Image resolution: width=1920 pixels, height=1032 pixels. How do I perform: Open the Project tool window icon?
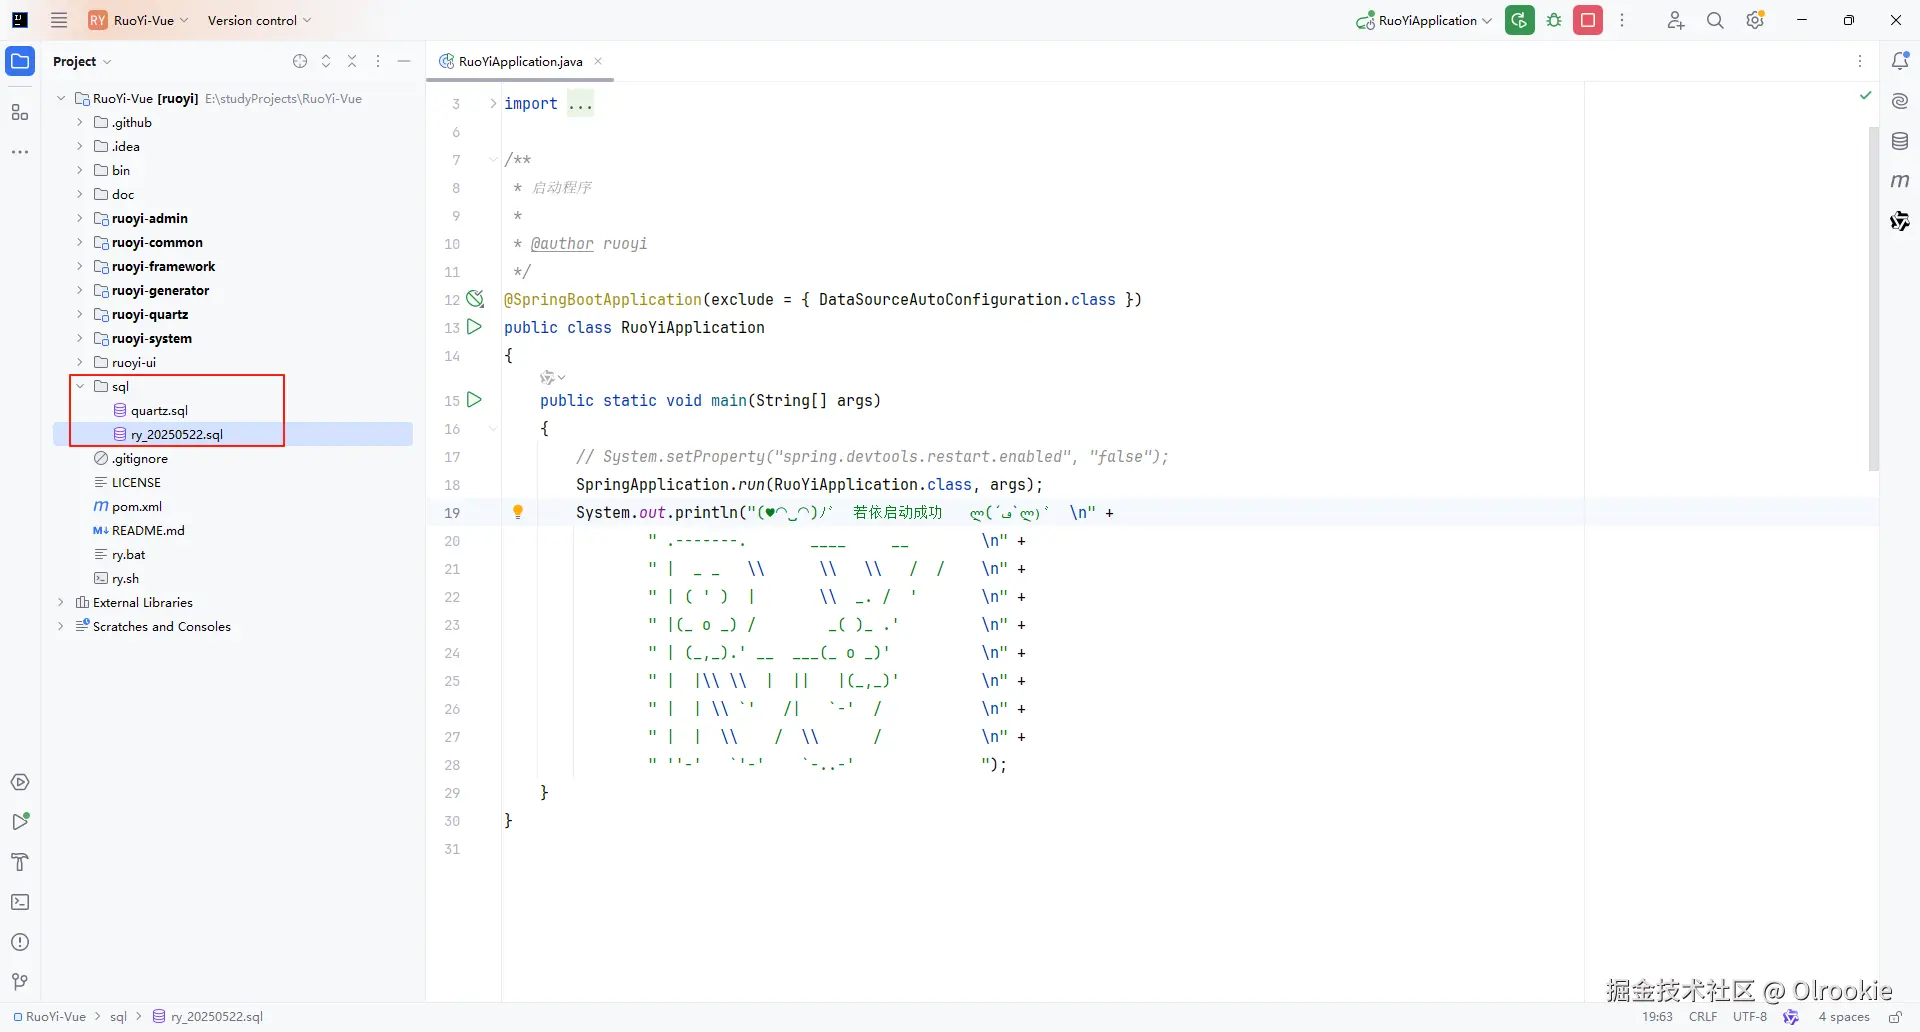click(x=20, y=61)
